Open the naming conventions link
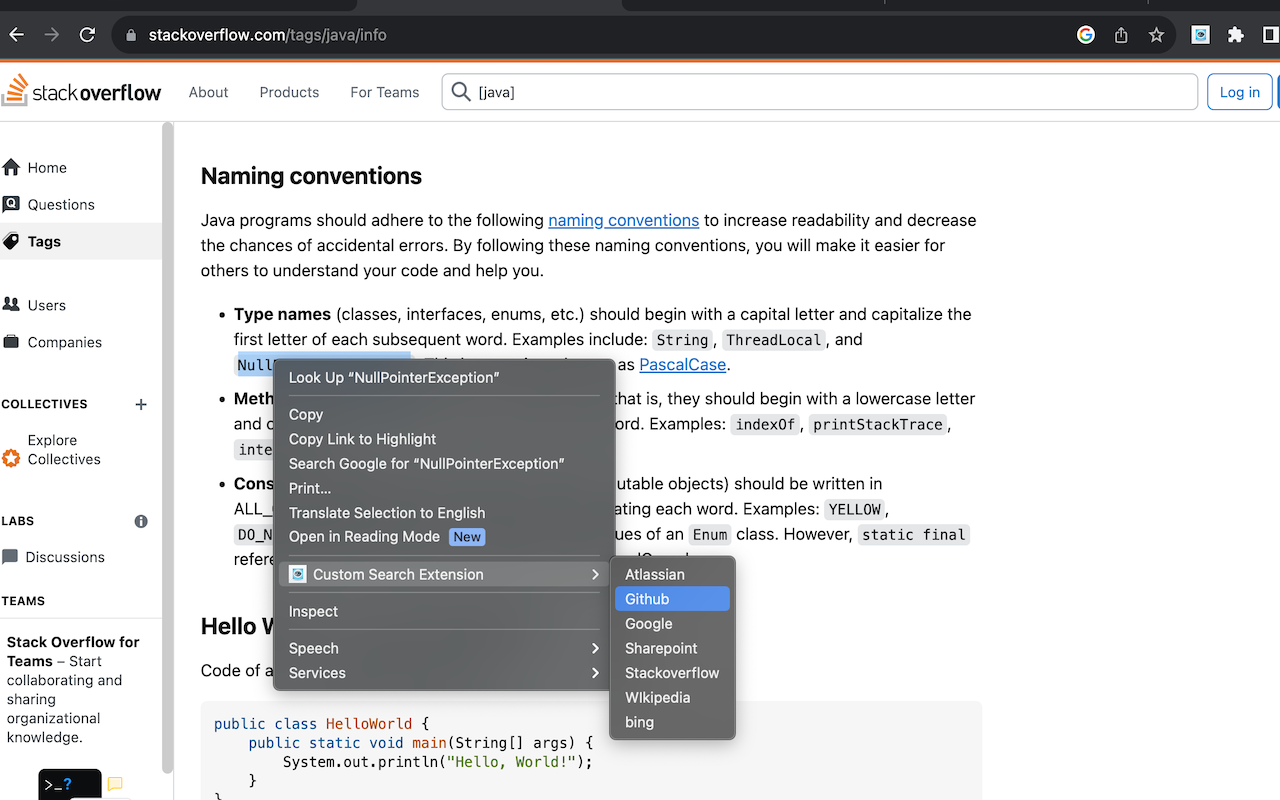Image resolution: width=1280 pixels, height=800 pixels. 623,220
